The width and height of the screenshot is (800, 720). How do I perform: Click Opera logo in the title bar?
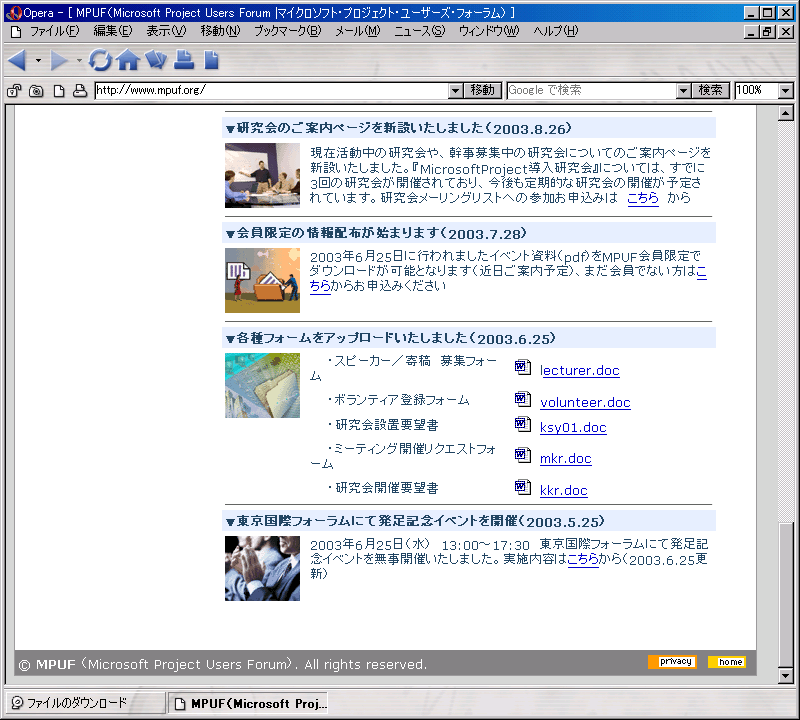click(14, 13)
